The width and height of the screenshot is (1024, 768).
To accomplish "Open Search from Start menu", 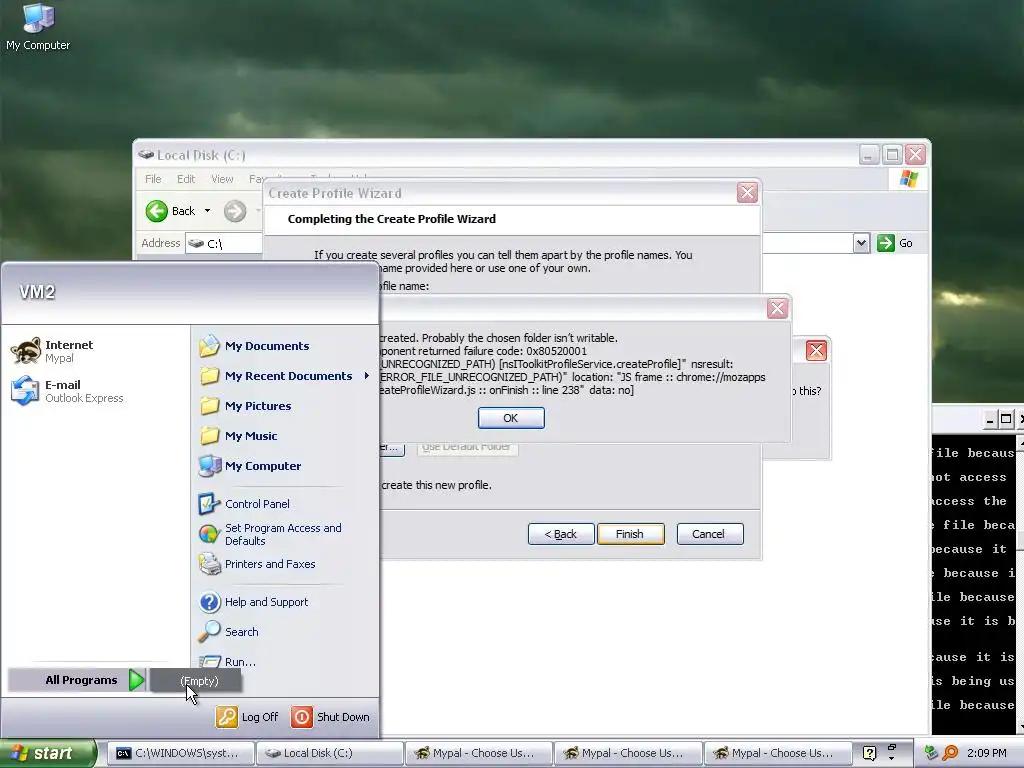I will [229, 632].
